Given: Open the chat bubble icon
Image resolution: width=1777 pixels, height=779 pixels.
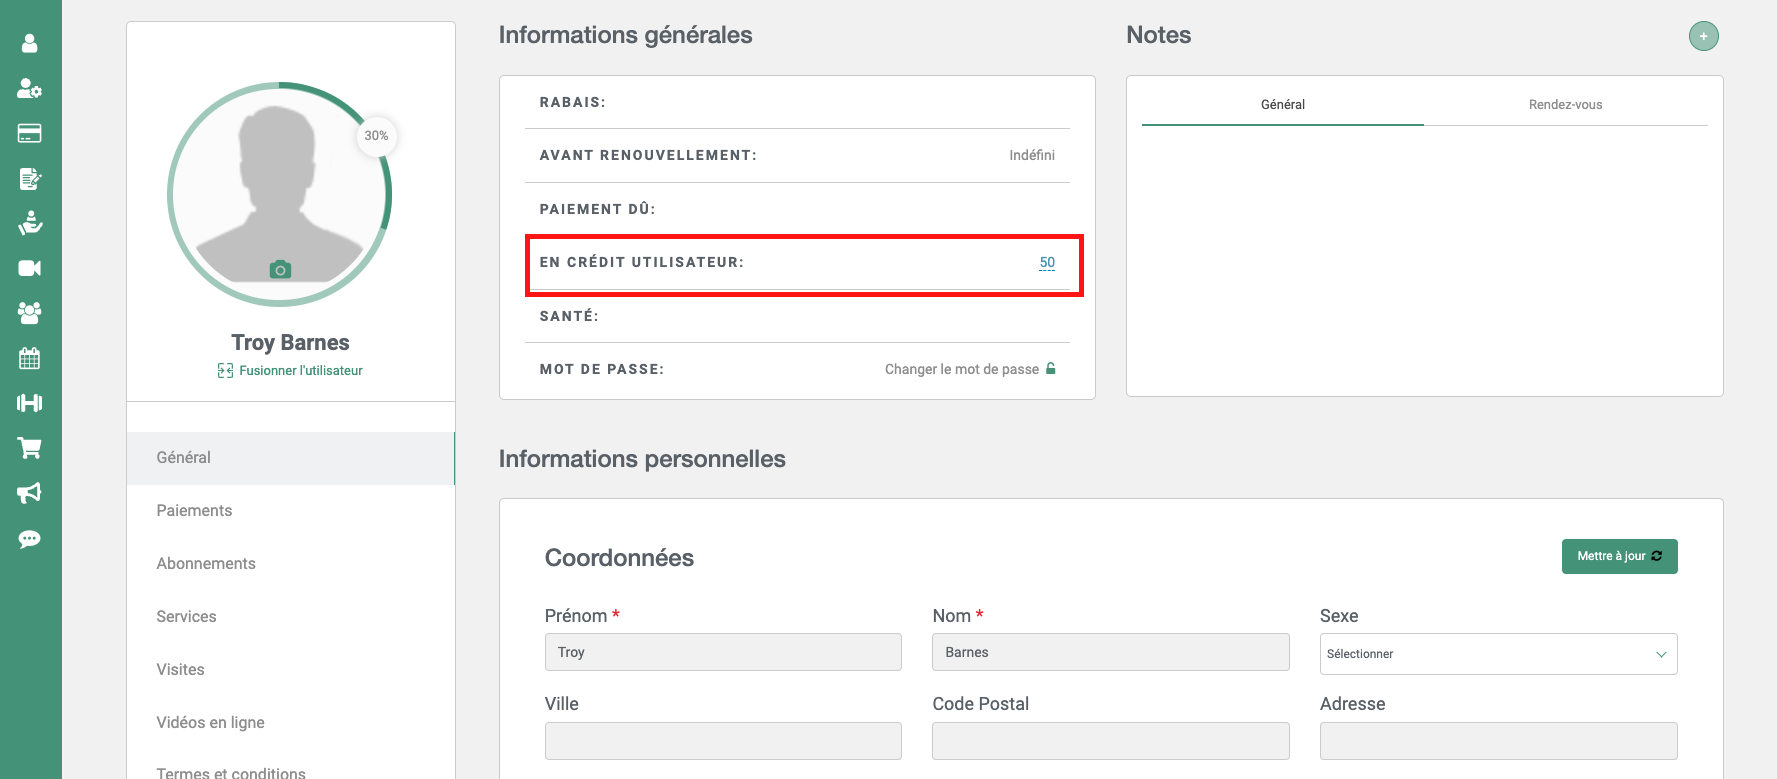Looking at the screenshot, I should pos(30,539).
